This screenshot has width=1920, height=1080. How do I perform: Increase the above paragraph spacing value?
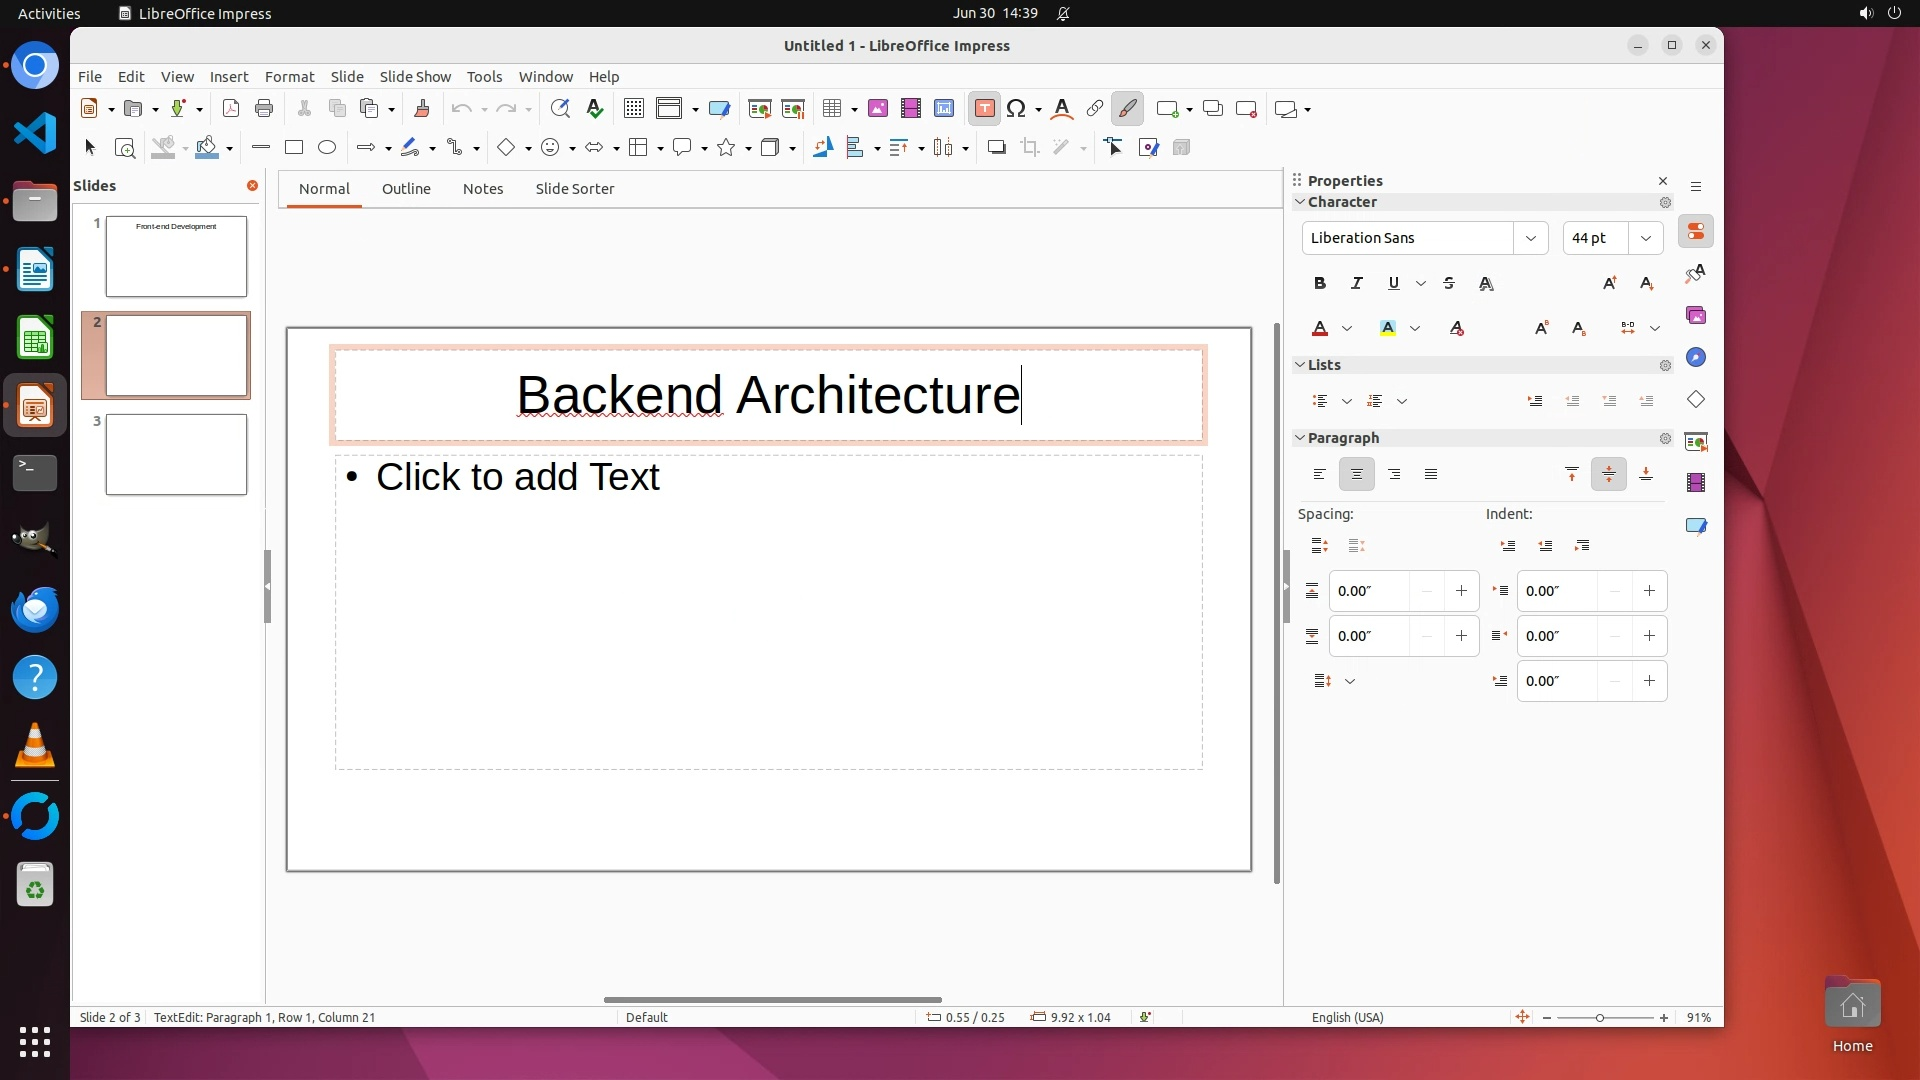[1461, 591]
